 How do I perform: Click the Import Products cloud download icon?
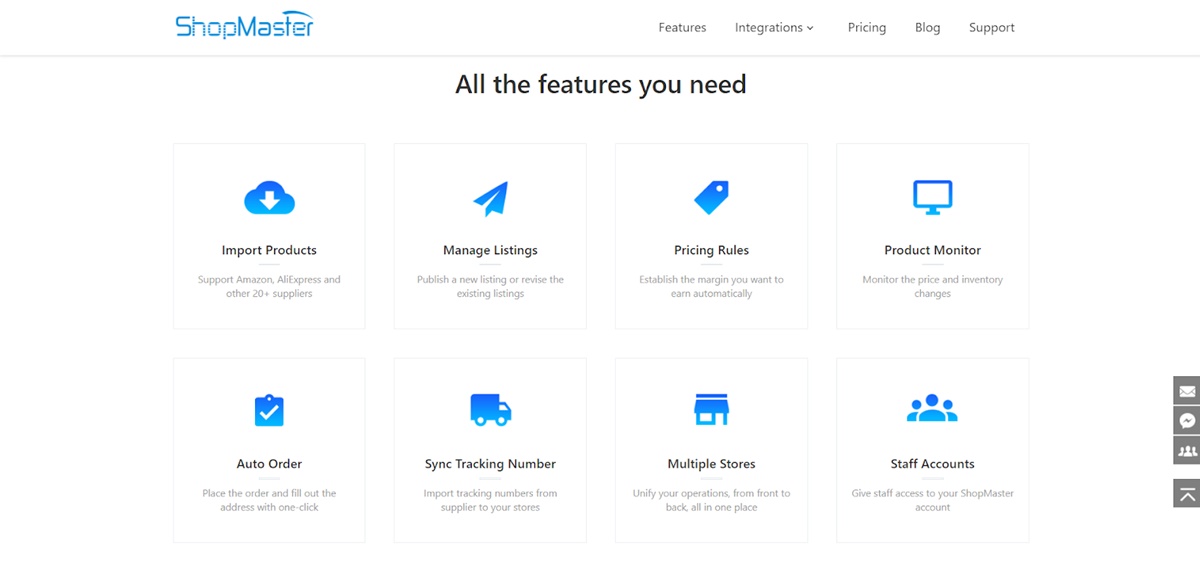[269, 198]
